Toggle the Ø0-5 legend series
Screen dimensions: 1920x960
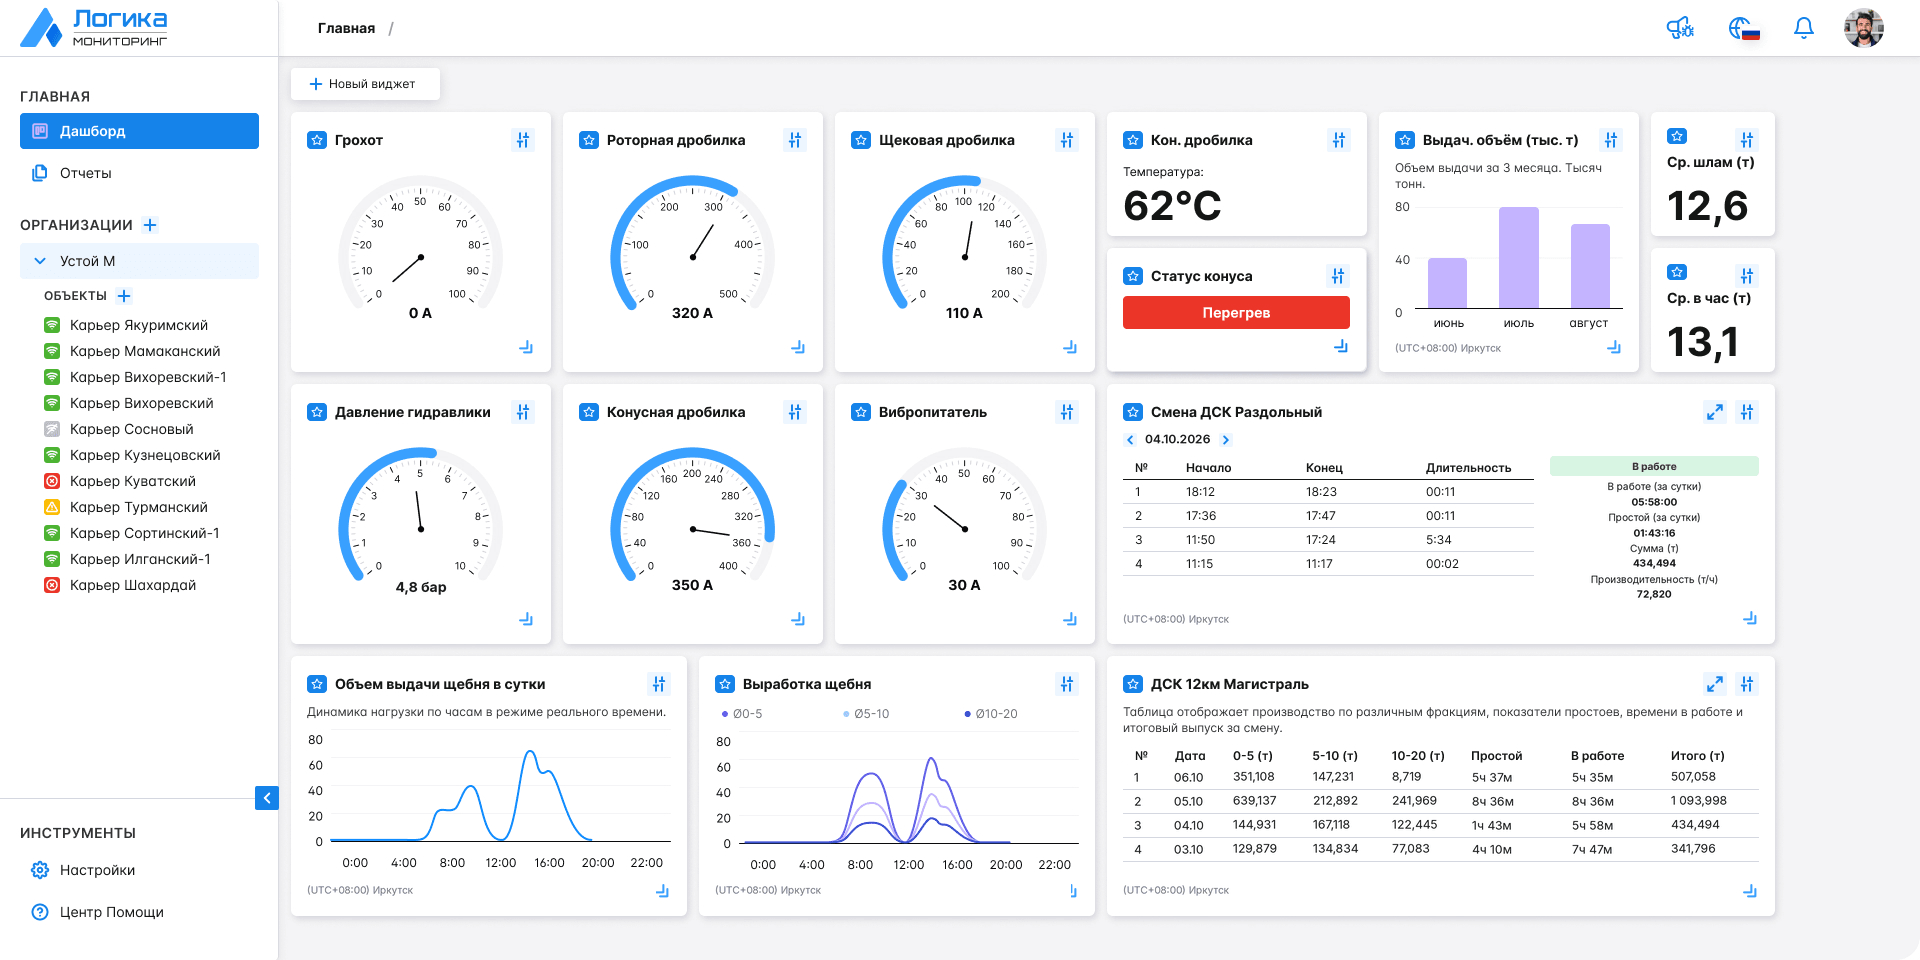tap(742, 714)
